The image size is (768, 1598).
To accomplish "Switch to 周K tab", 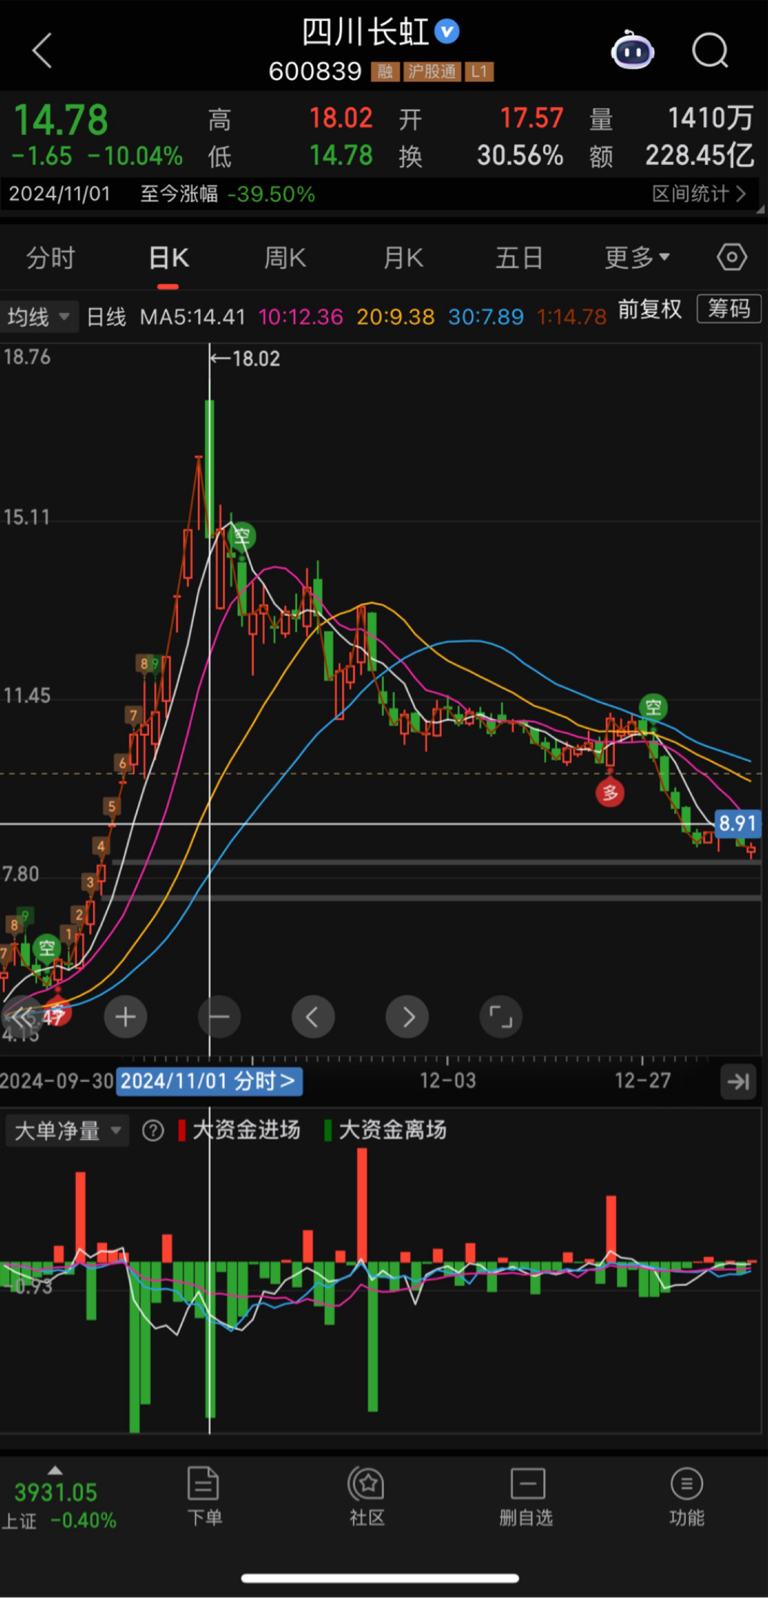I will click(285, 258).
